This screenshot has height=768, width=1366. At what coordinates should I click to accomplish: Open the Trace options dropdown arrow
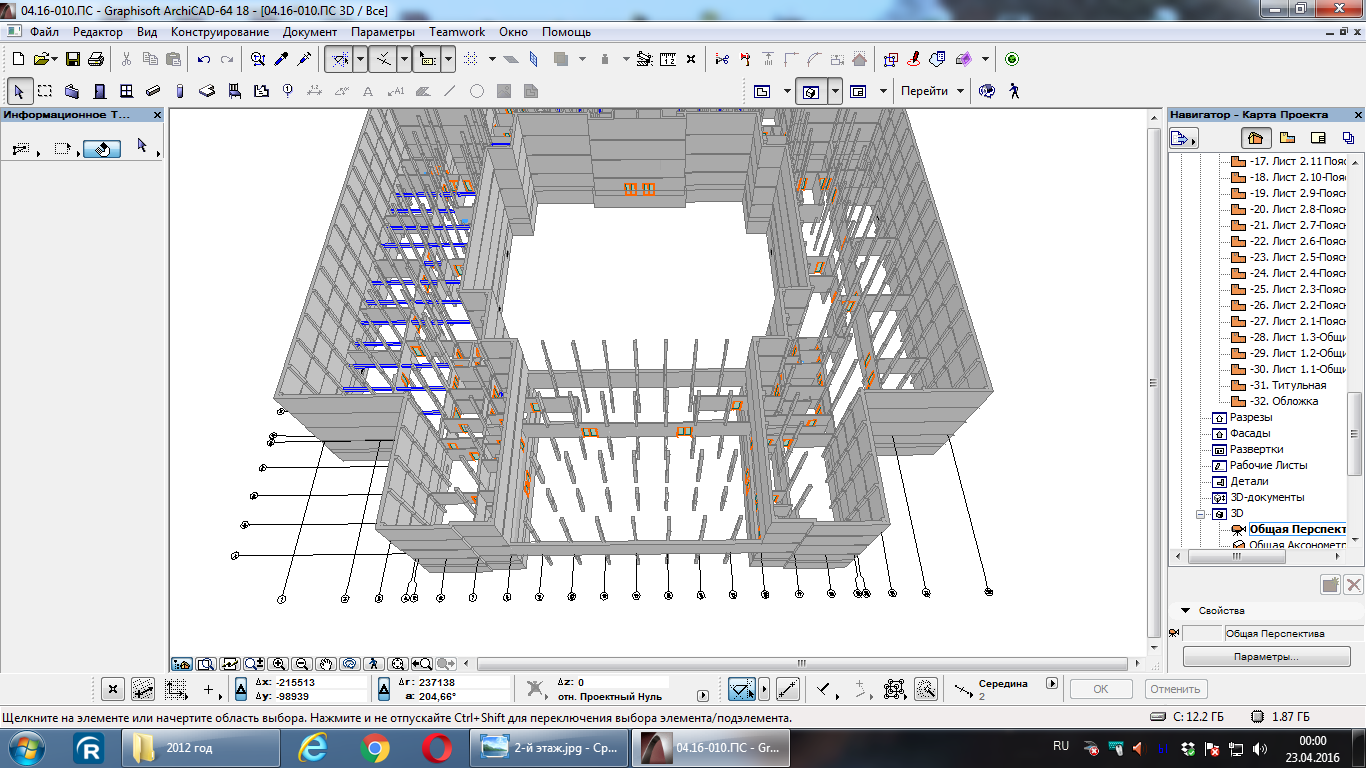[449, 59]
